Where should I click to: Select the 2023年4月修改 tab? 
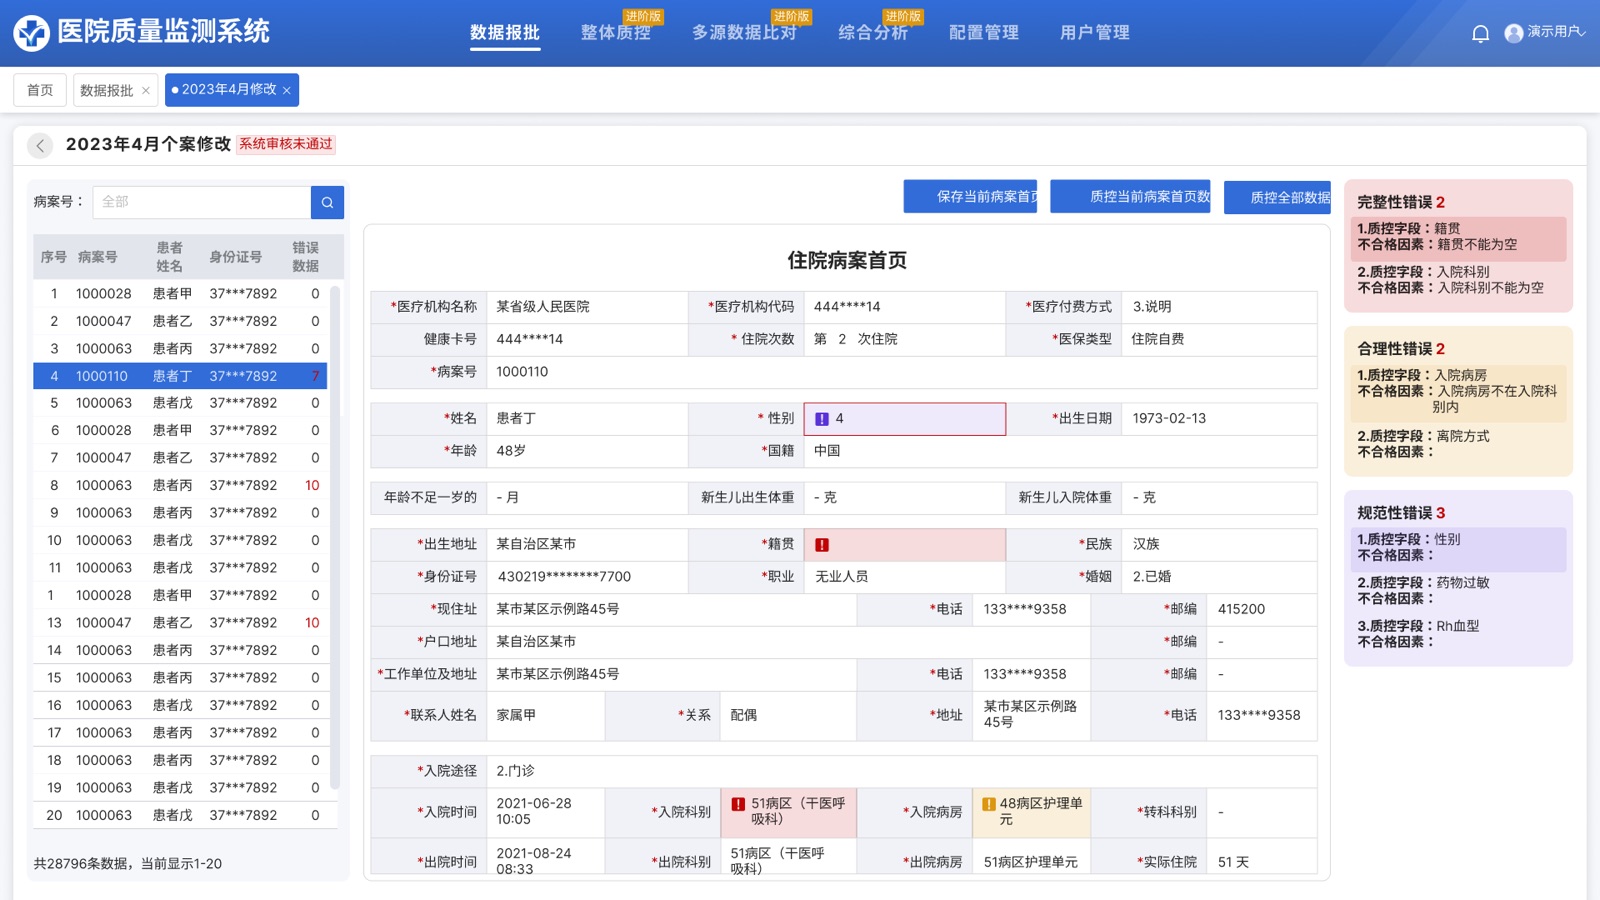[x=229, y=90]
